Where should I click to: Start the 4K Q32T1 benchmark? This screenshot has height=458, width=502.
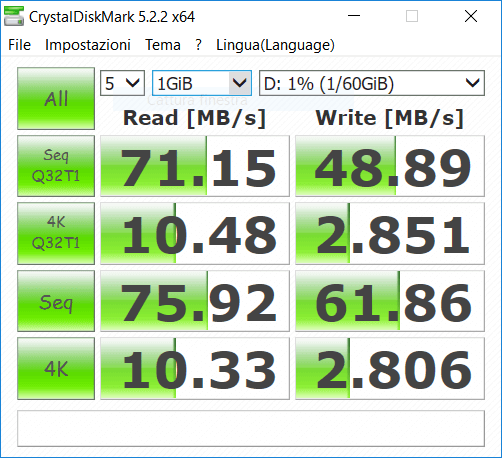point(56,233)
